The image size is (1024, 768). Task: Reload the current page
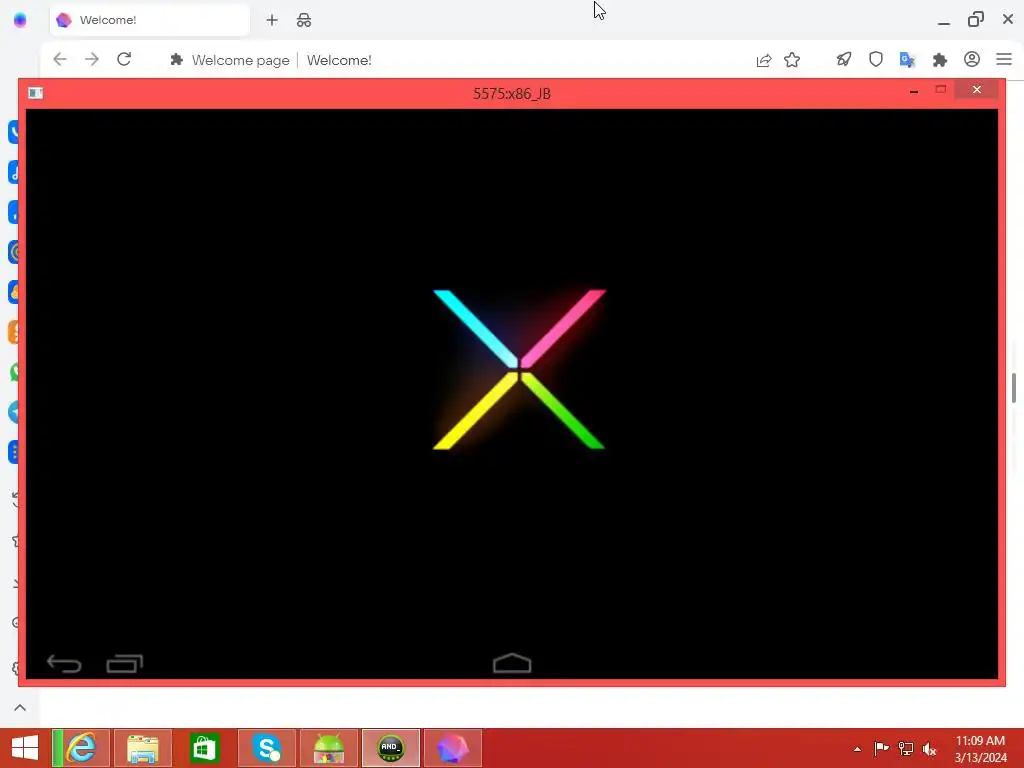pos(124,59)
